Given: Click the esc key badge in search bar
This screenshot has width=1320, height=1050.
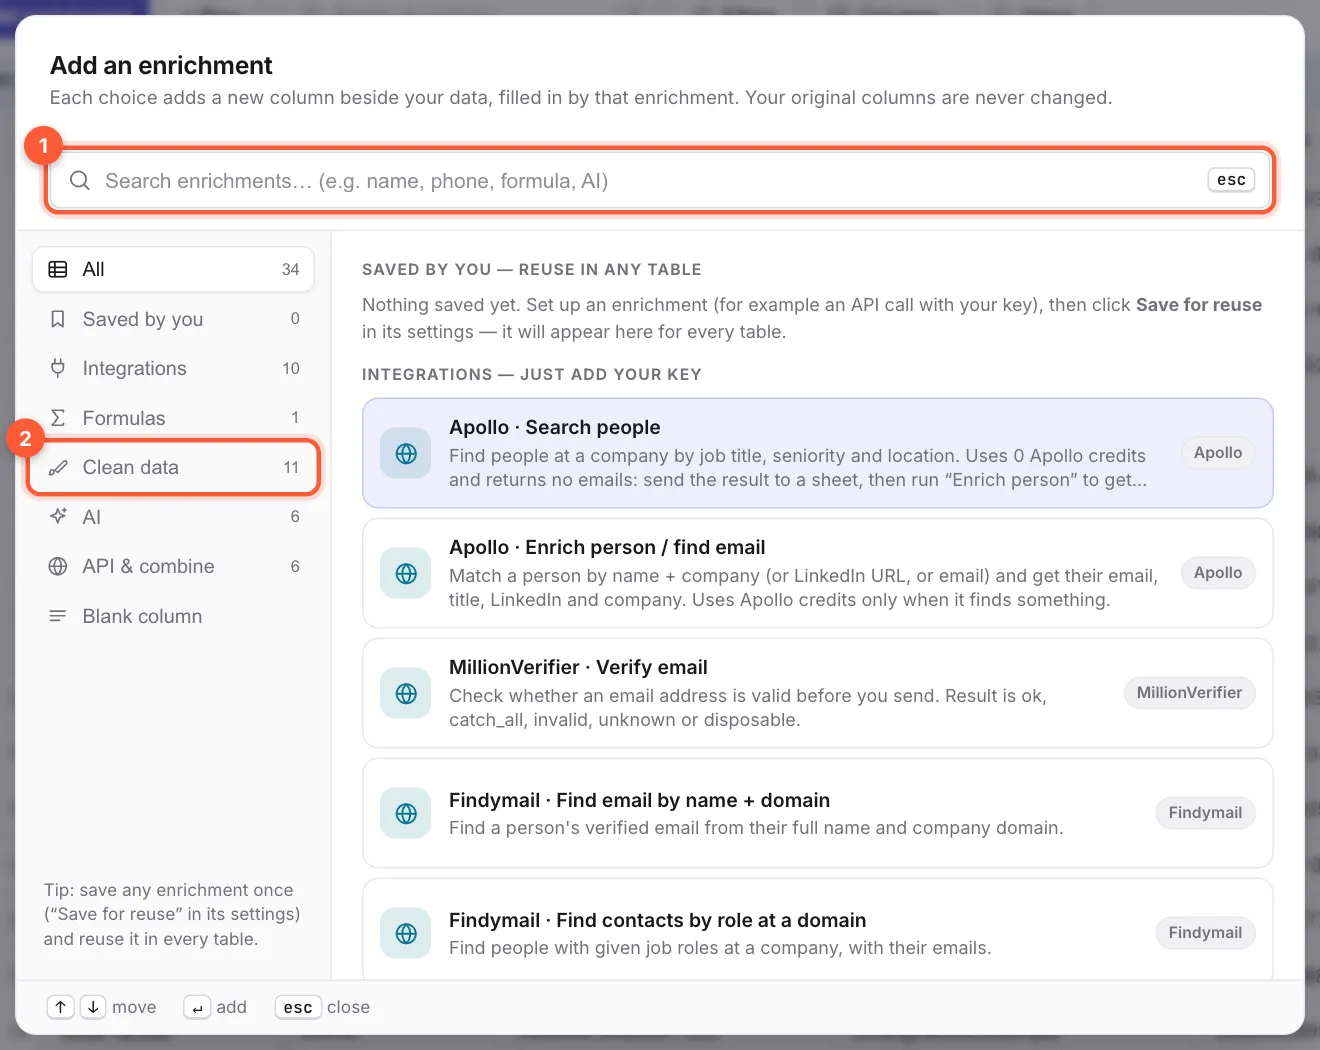Looking at the screenshot, I should pyautogui.click(x=1231, y=180).
